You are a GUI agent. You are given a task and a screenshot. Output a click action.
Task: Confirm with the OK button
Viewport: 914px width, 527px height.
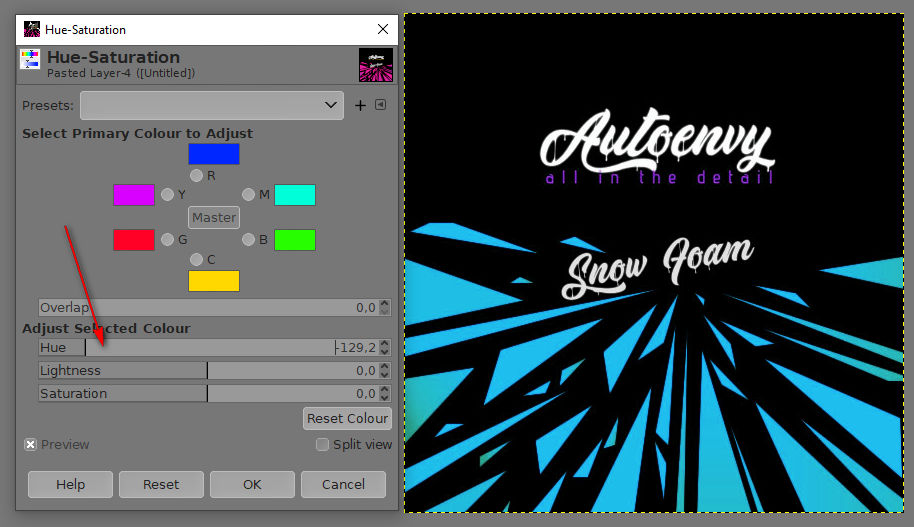coord(252,484)
